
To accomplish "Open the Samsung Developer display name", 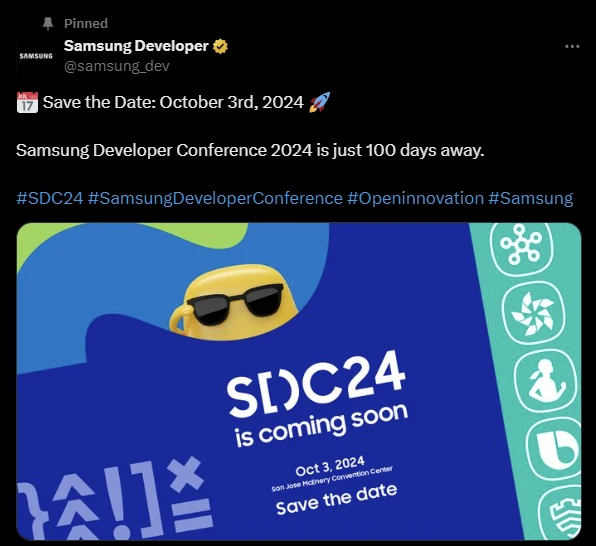I will pyautogui.click(x=136, y=46).
